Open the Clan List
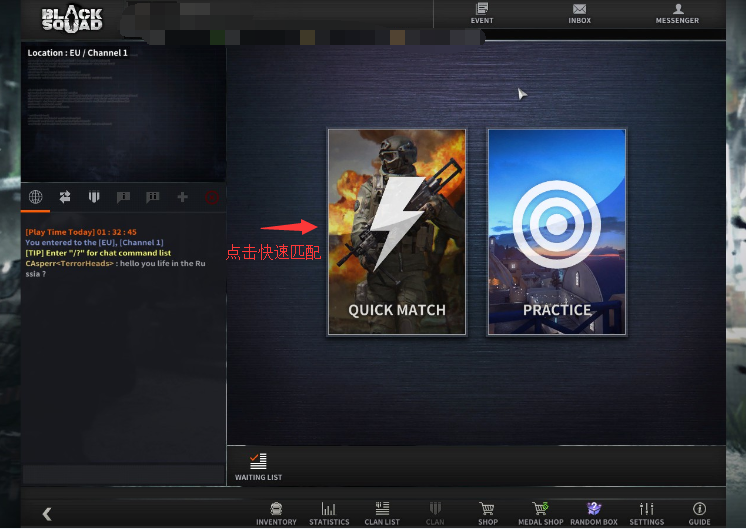This screenshot has height=529, width=746. pyautogui.click(x=382, y=514)
